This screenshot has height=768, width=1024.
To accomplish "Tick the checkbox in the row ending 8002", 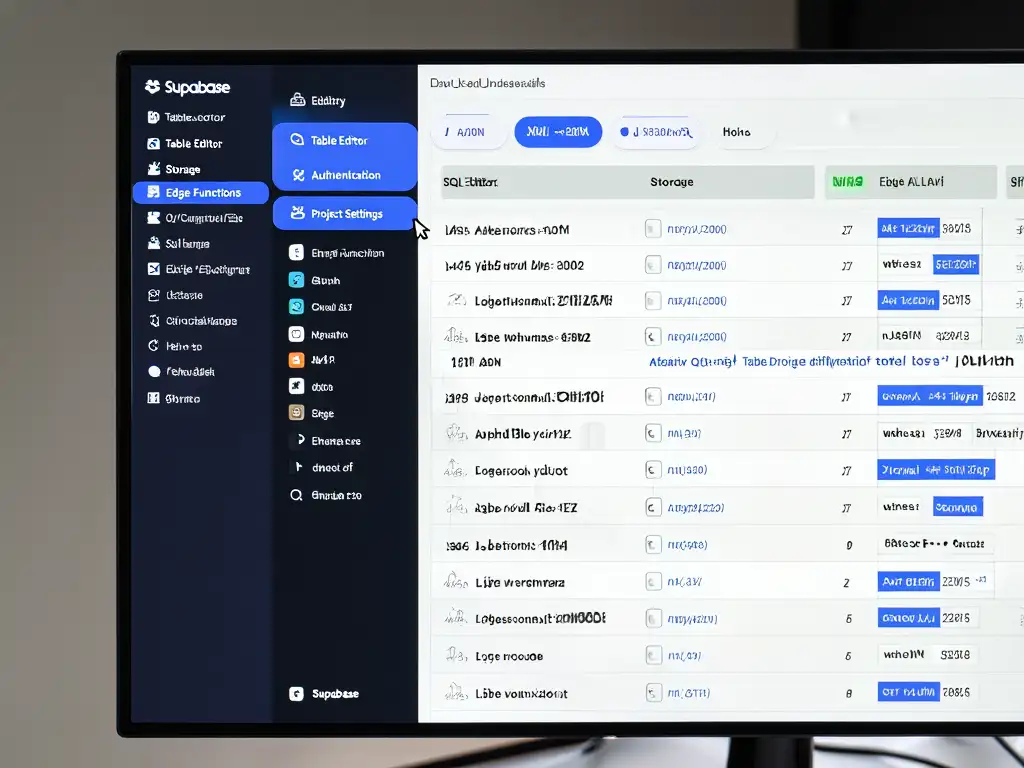I will point(652,264).
